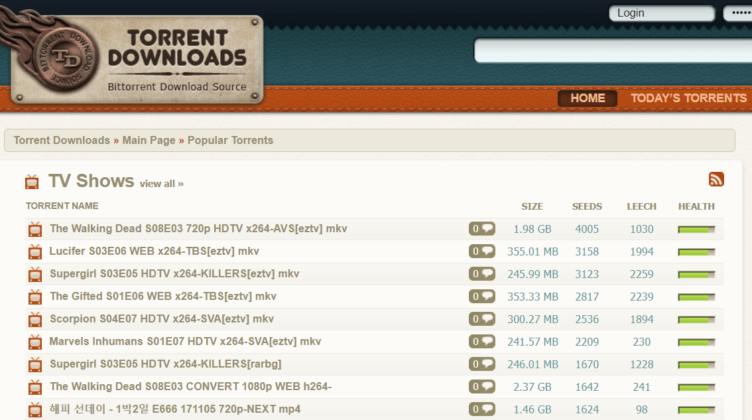The height and width of the screenshot is (420, 752).
Task: Open the view all » link for TV Shows
Action: click(x=162, y=184)
